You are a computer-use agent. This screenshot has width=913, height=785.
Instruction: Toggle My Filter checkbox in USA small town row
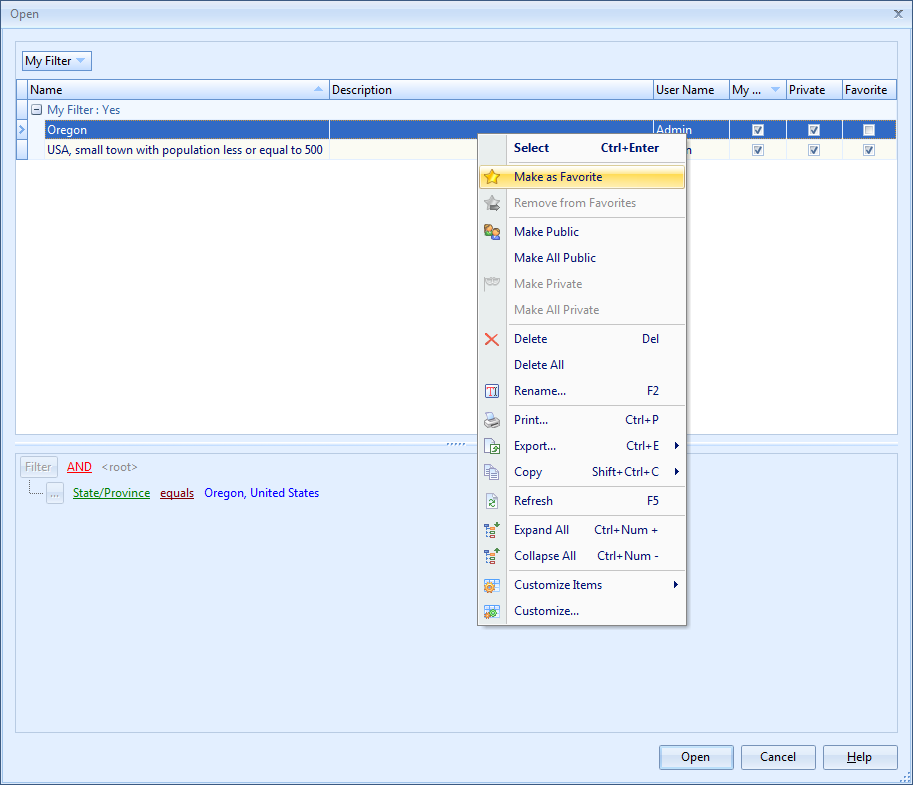758,150
